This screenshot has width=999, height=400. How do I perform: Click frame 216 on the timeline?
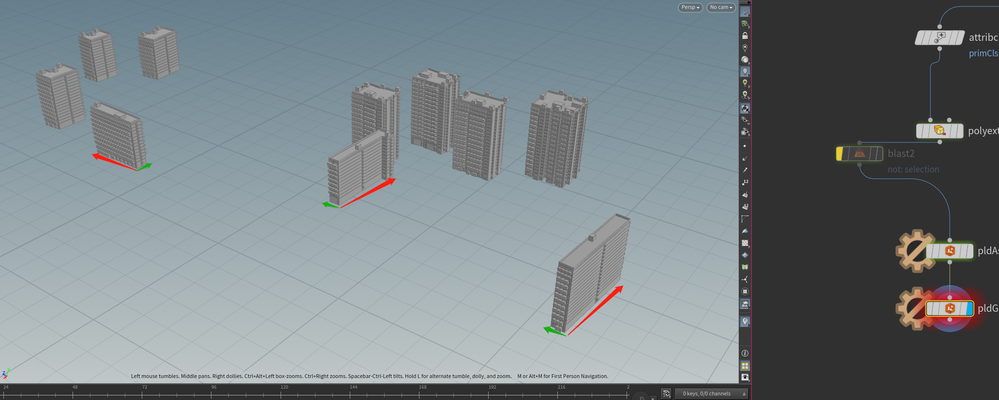(561, 387)
